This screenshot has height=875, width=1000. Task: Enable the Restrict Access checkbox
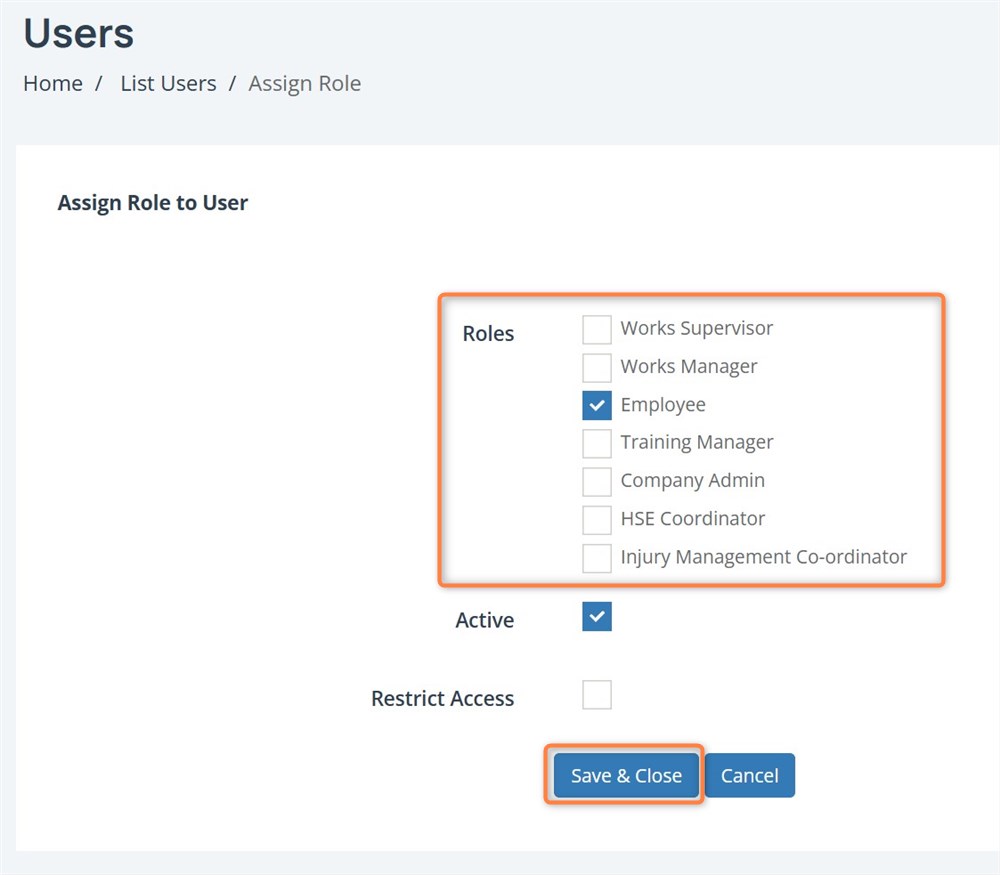597,695
